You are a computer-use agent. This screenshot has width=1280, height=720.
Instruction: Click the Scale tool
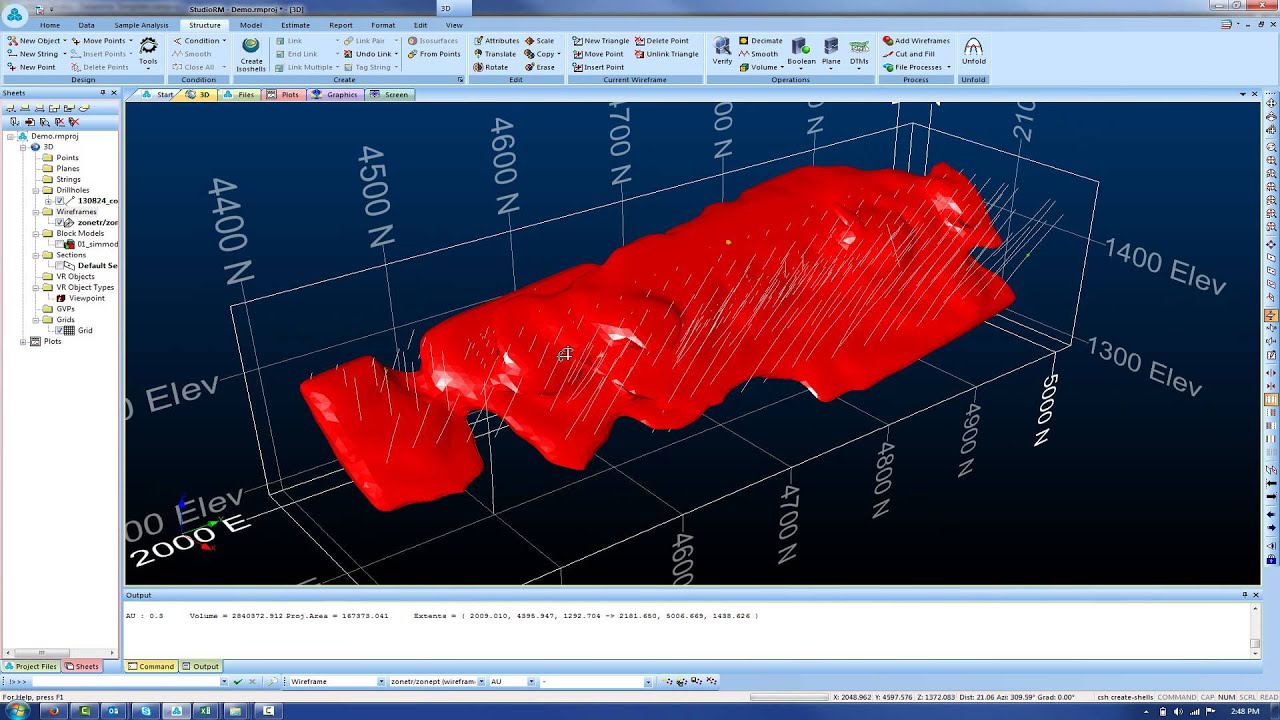[x=539, y=41]
